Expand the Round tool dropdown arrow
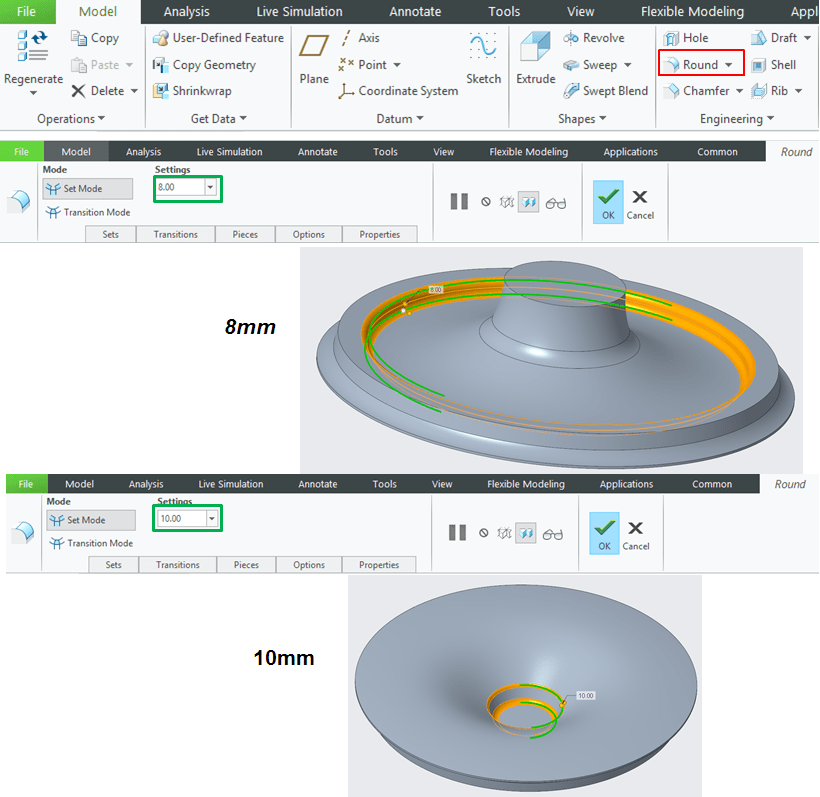Viewport: 820px width, 797px height. pyautogui.click(x=729, y=65)
